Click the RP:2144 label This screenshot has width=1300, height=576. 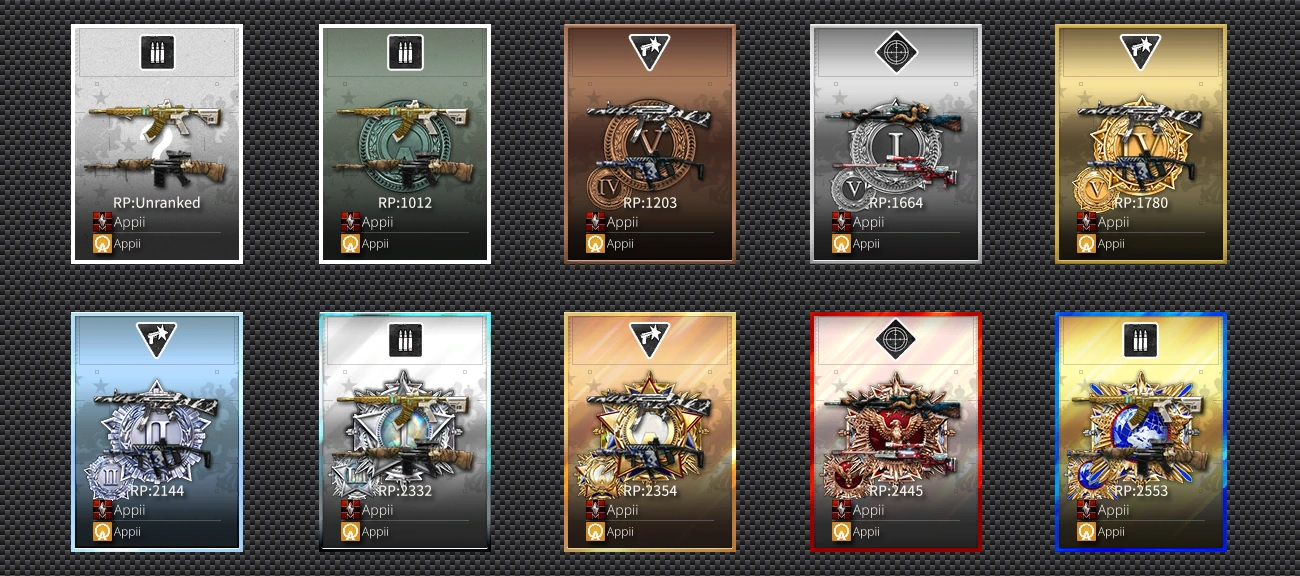156,490
